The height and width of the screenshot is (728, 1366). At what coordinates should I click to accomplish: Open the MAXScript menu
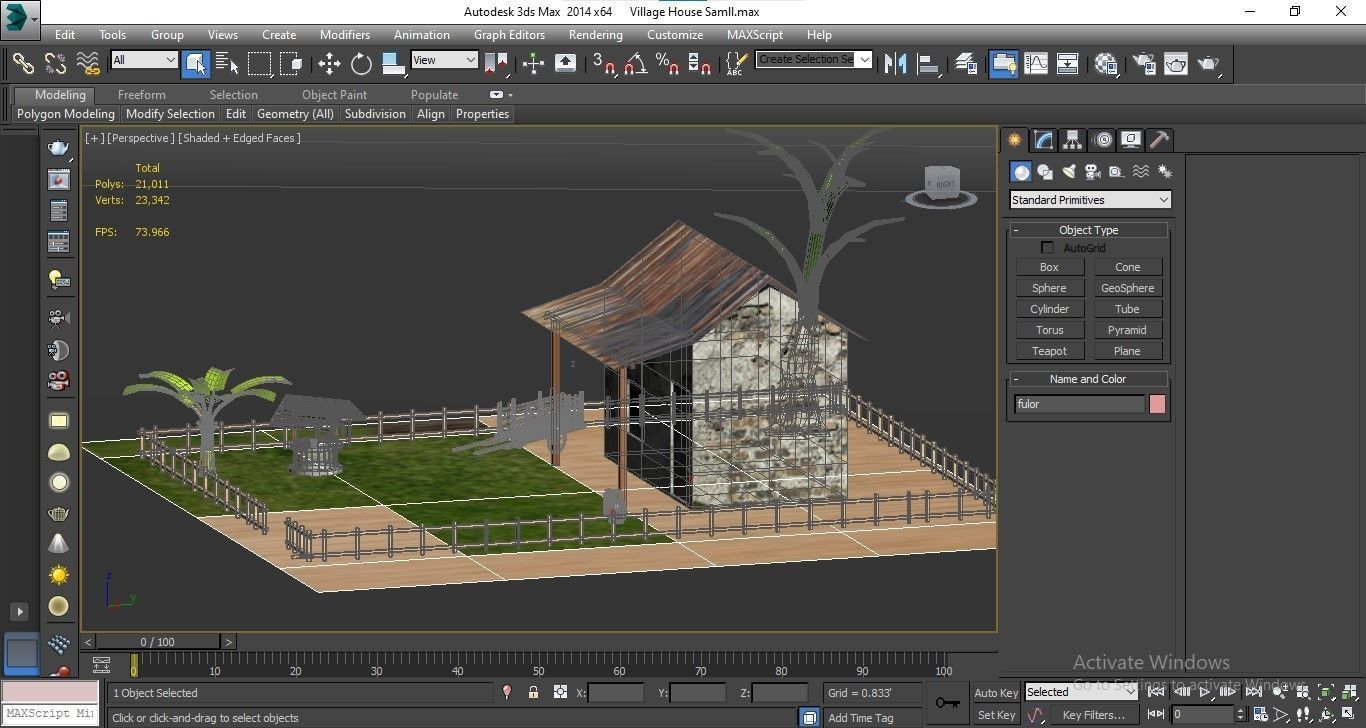(x=755, y=34)
